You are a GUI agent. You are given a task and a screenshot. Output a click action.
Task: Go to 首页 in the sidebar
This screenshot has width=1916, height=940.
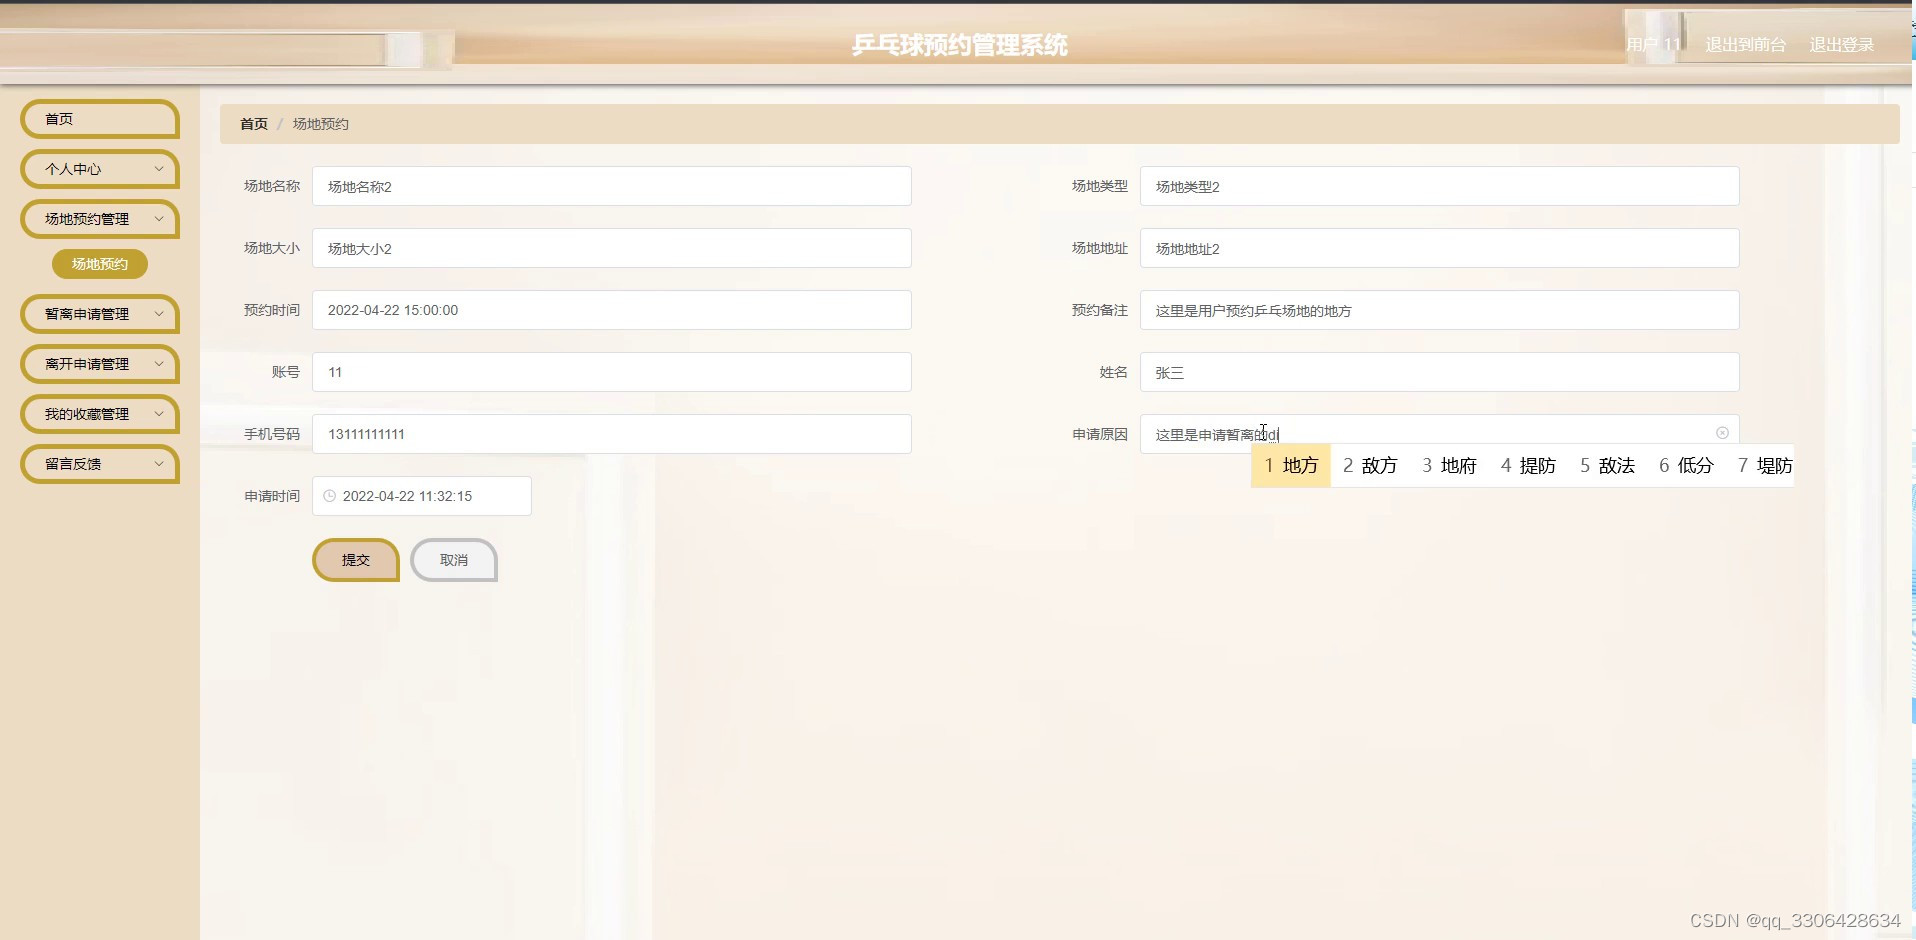(100, 119)
